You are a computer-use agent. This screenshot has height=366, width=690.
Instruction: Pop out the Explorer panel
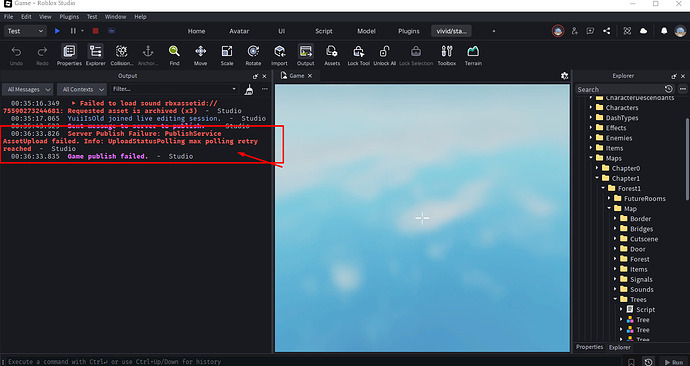[x=674, y=76]
